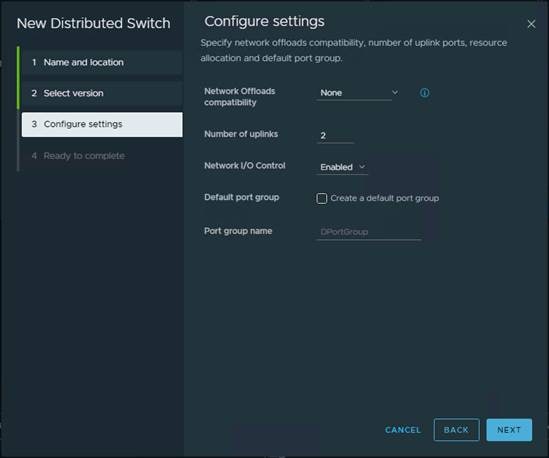
Task: Open the Network I/O Control dropdown
Action: point(342,167)
